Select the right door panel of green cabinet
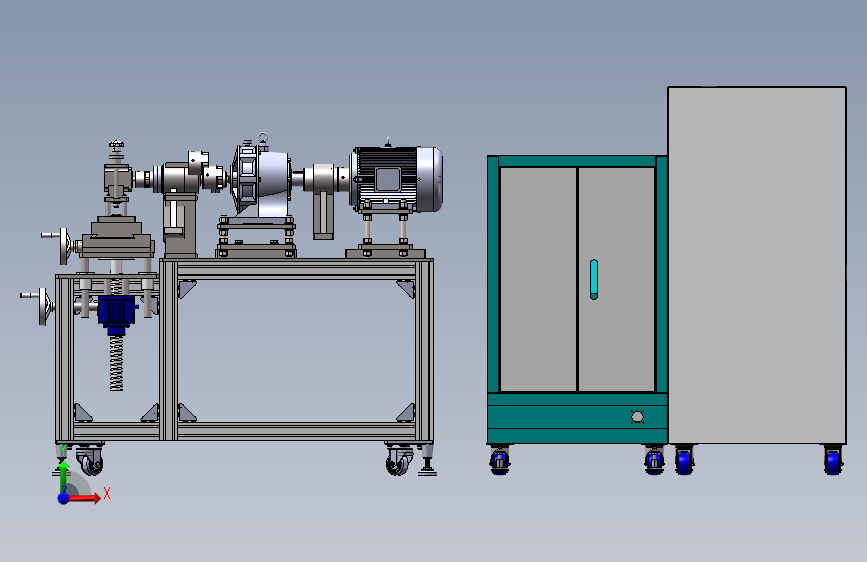The width and height of the screenshot is (867, 562). [x=617, y=279]
